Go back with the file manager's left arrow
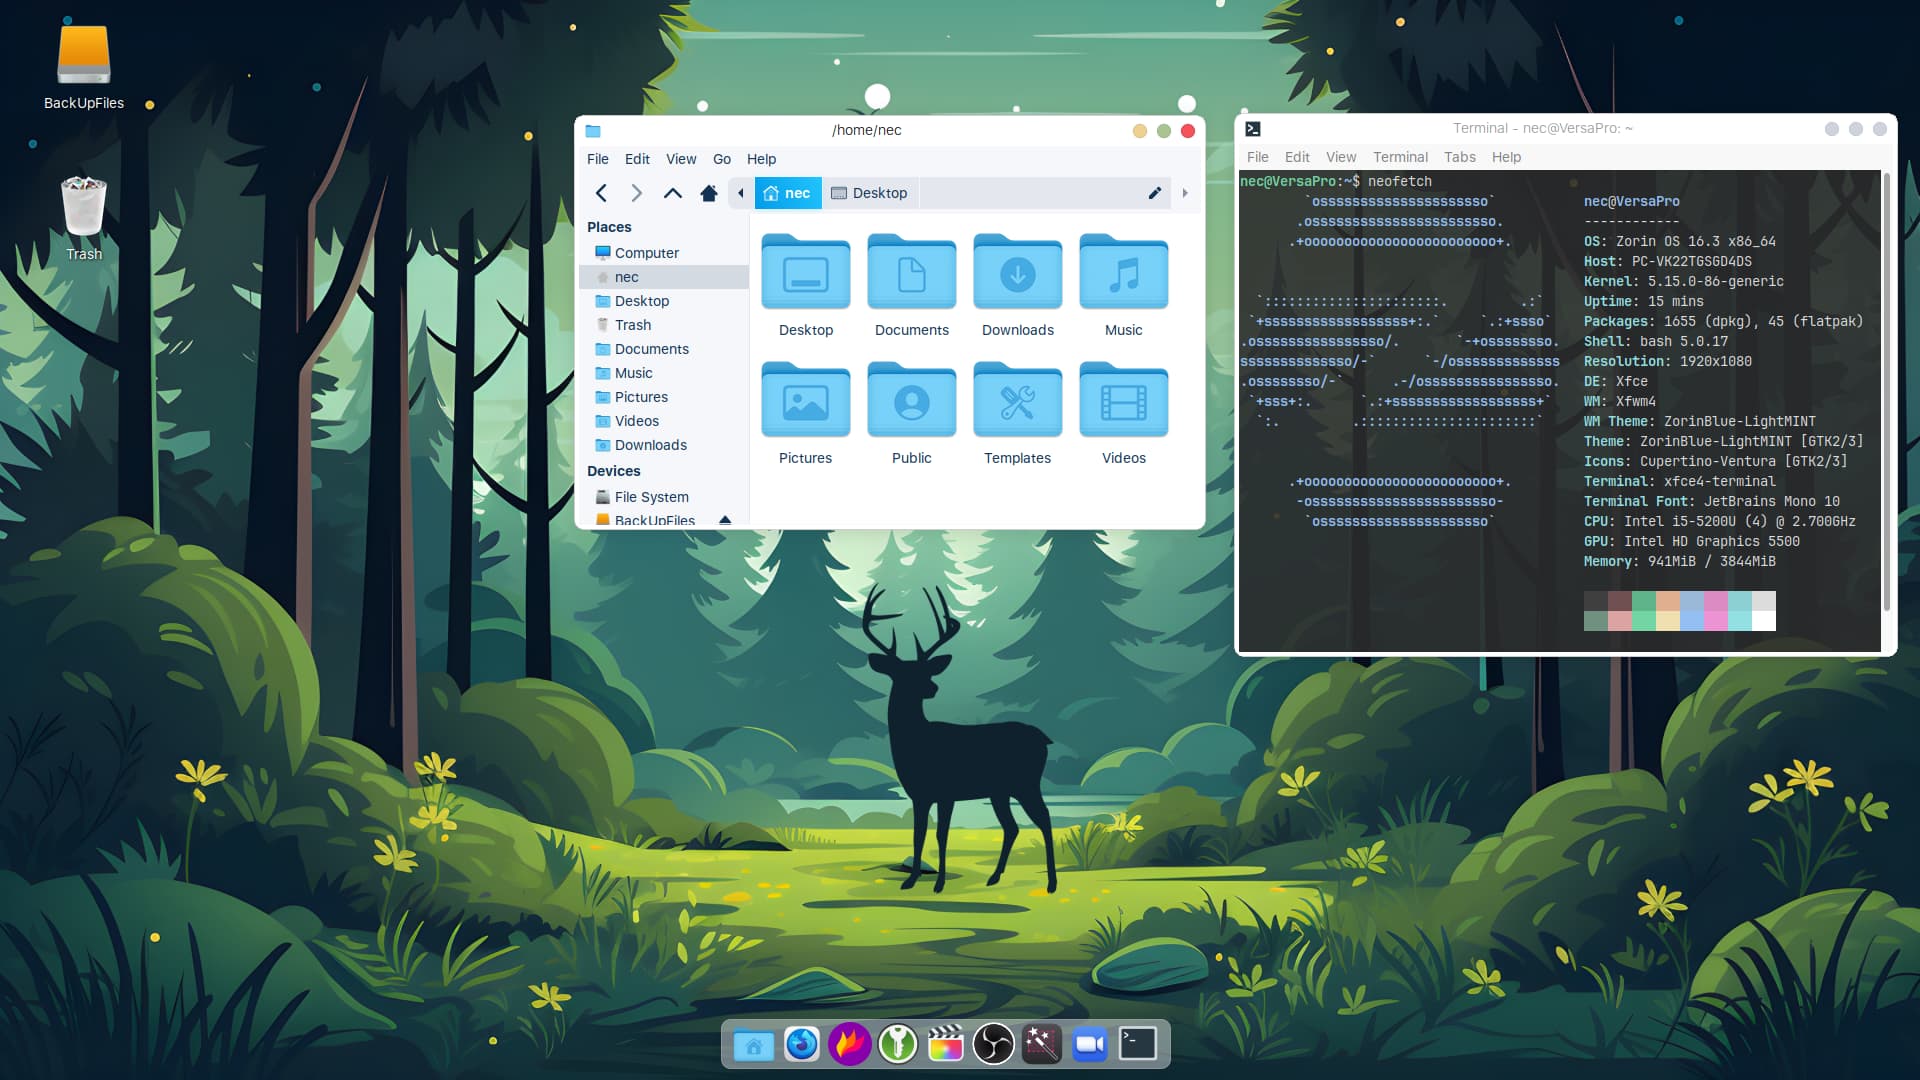Screen dimensions: 1920x1080 [x=601, y=193]
